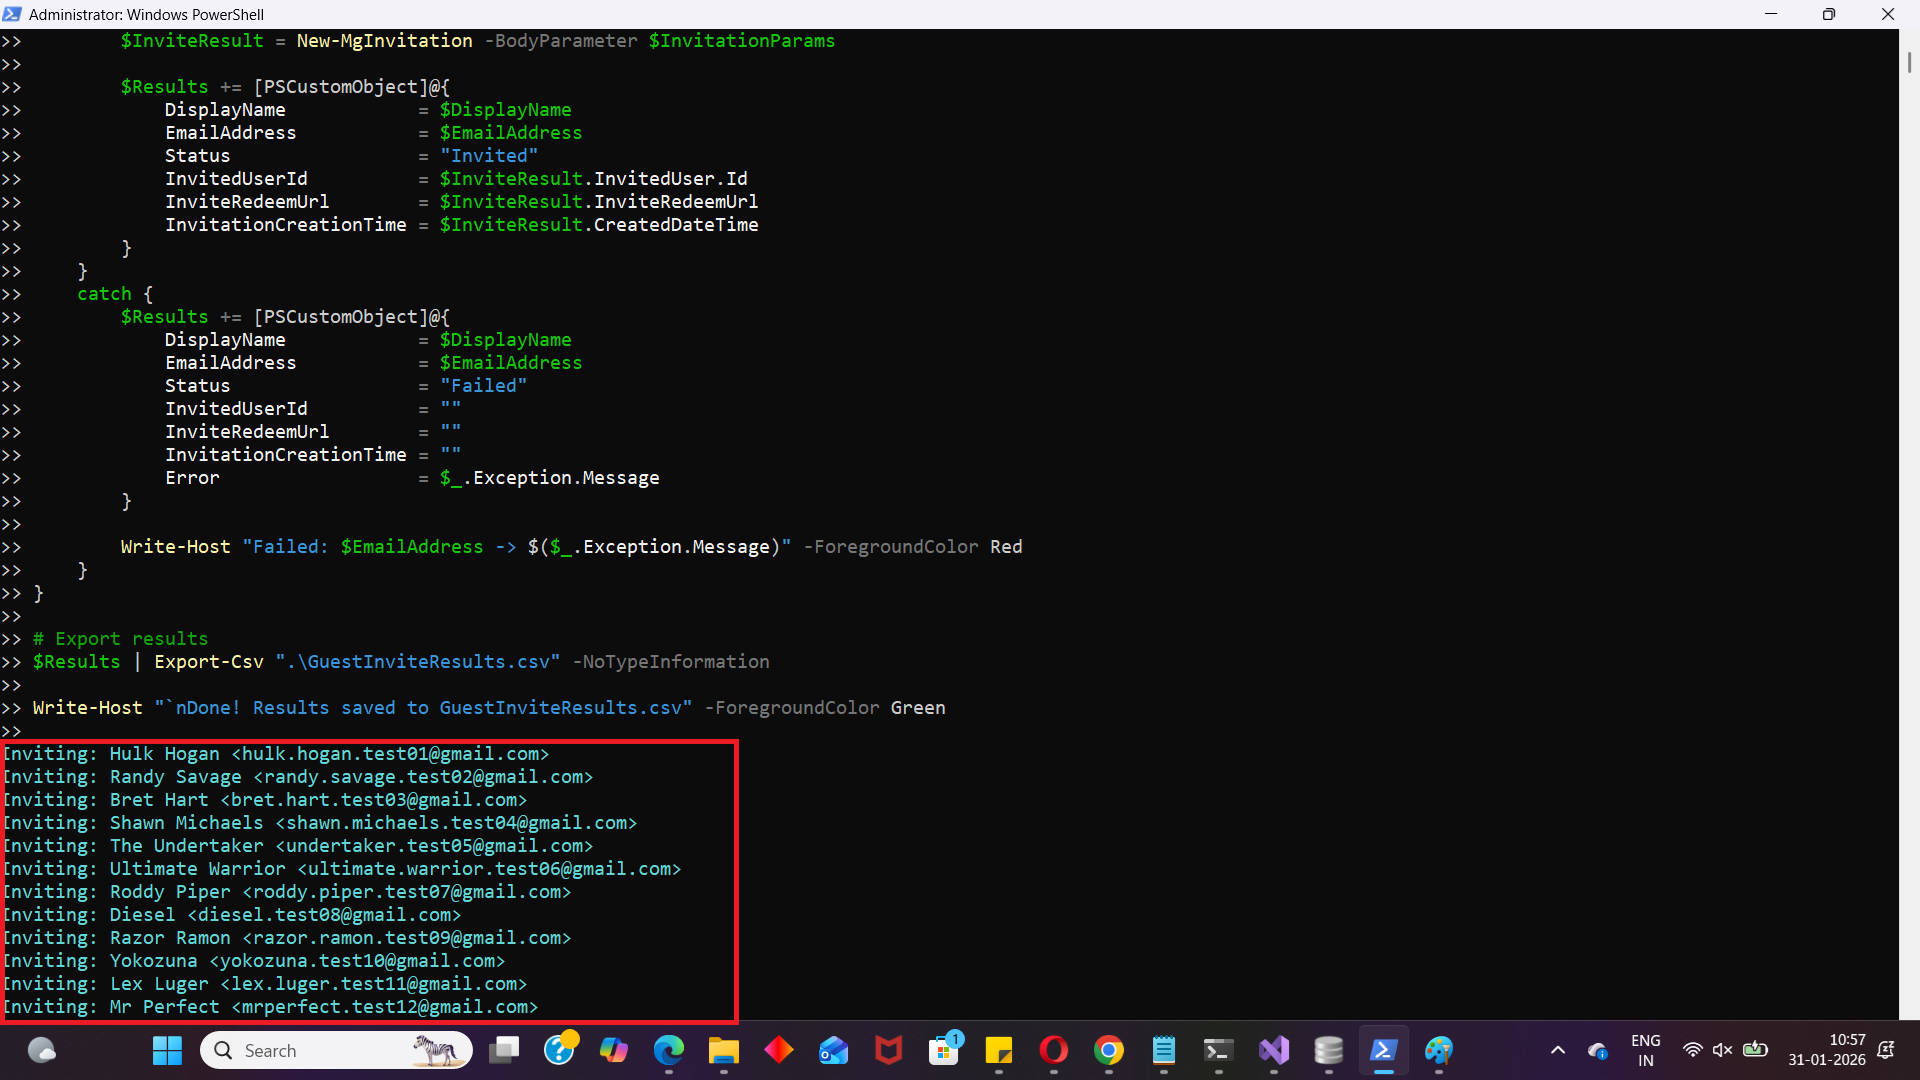Viewport: 1920px width, 1080px height.
Task: Toggle the muted volume icon
Action: point(1722,1050)
